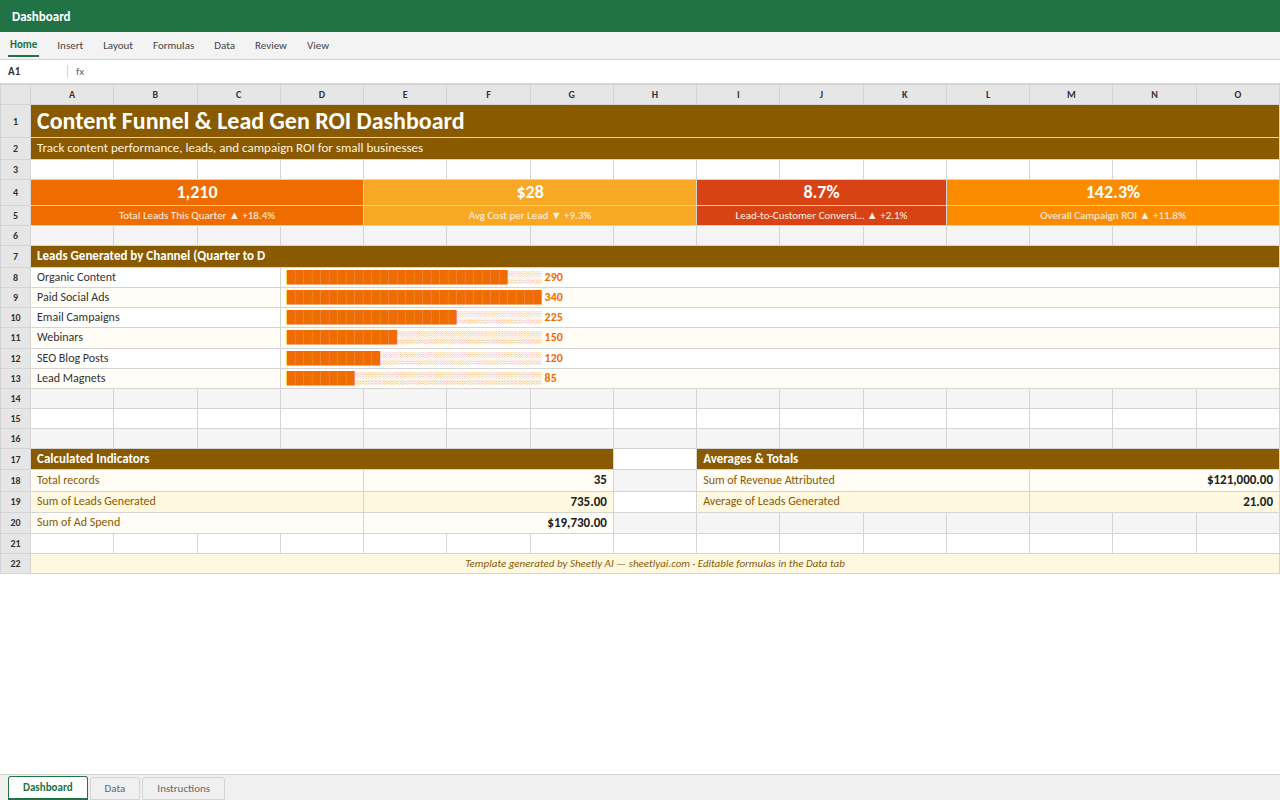The height and width of the screenshot is (800, 1280).
Task: Click the 'Template generated by Sheetly AI' footer
Action: click(655, 563)
